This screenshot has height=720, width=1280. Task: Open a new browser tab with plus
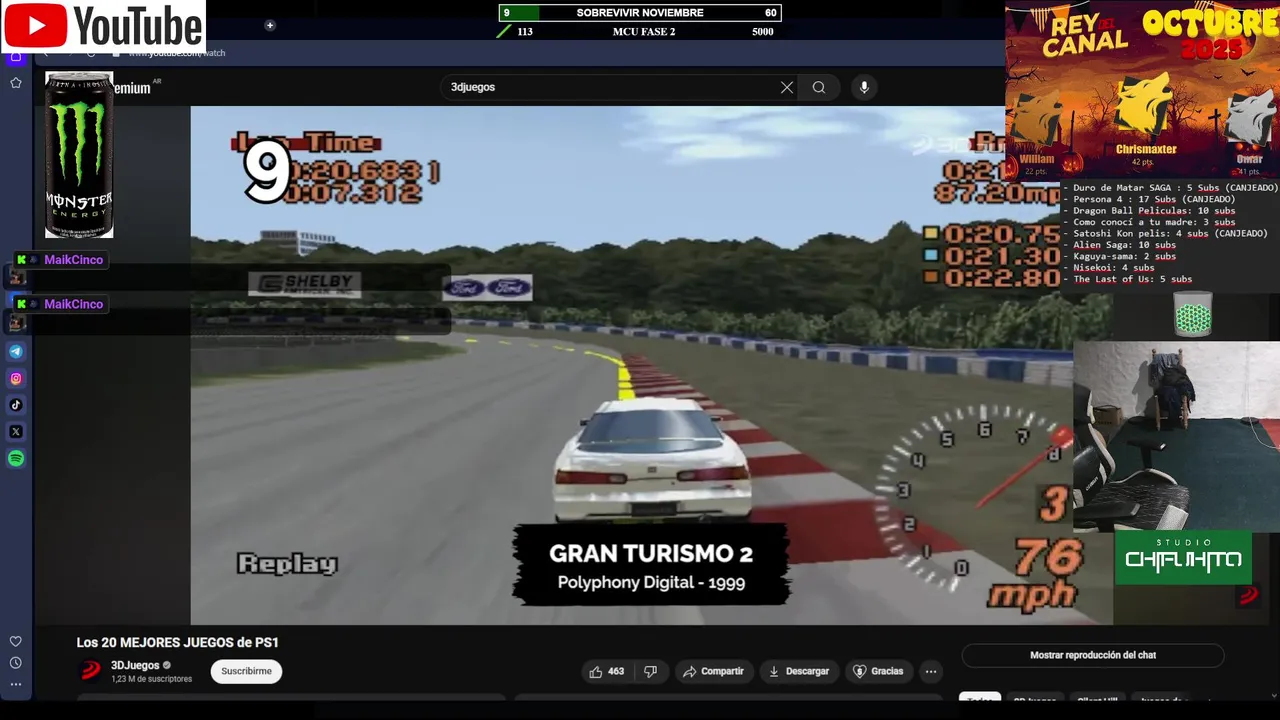270,25
